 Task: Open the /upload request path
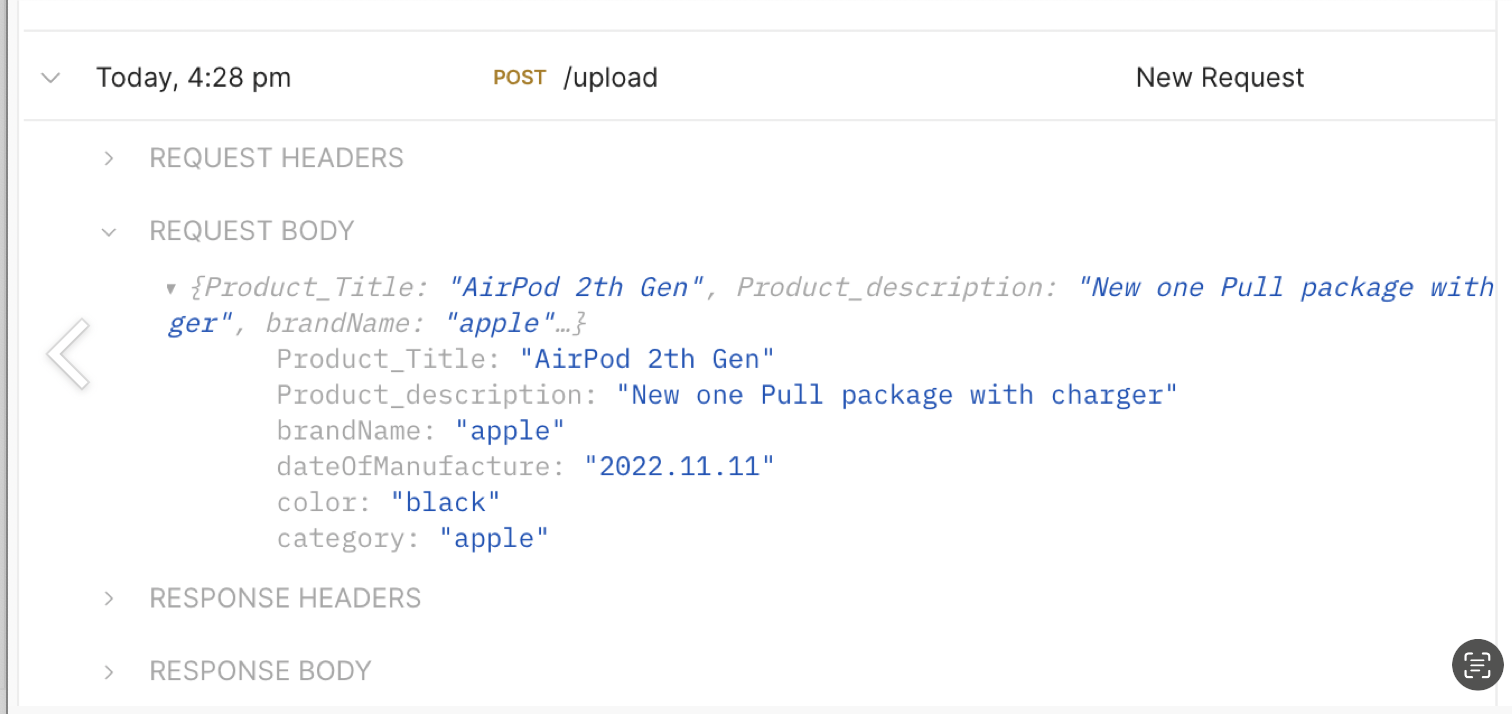click(610, 78)
